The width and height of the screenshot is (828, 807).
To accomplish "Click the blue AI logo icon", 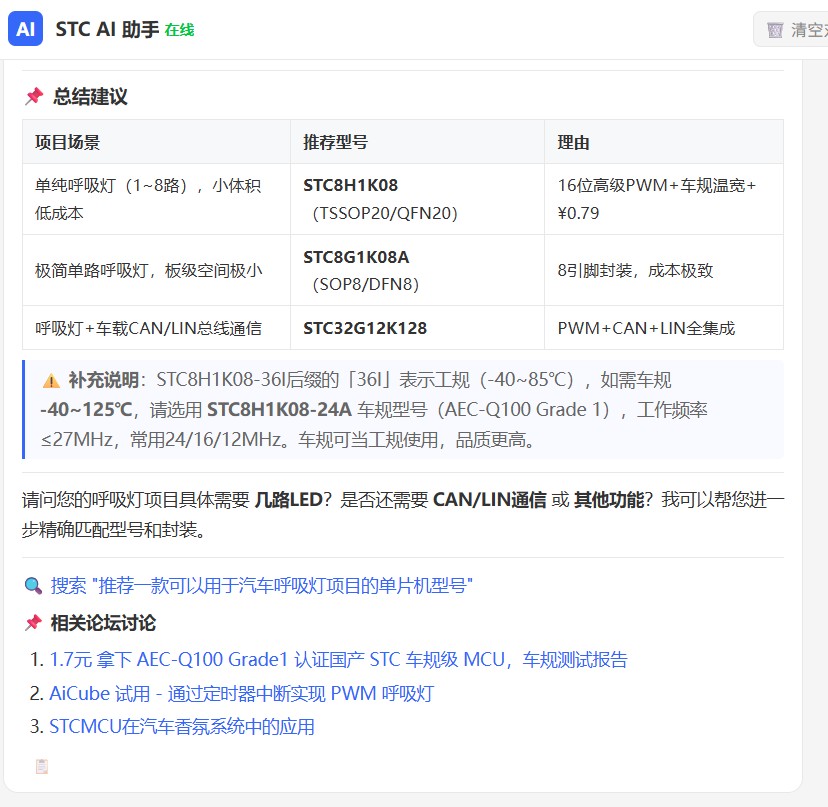I will 25,29.
